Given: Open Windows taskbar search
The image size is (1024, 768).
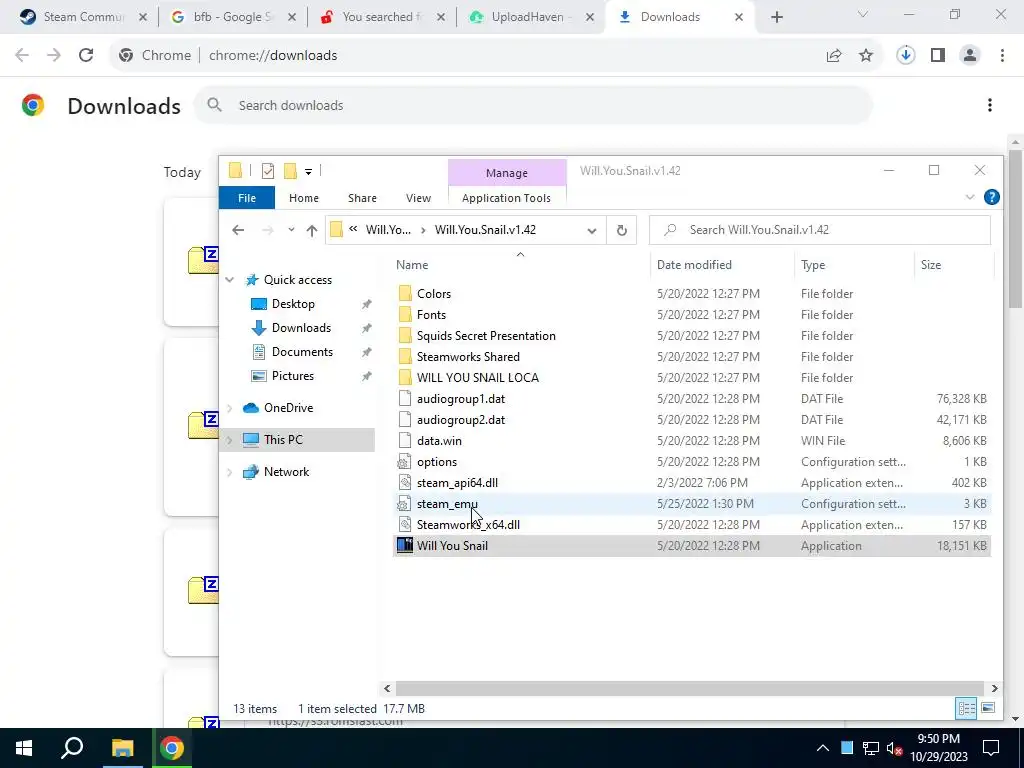Looking at the screenshot, I should point(72,748).
